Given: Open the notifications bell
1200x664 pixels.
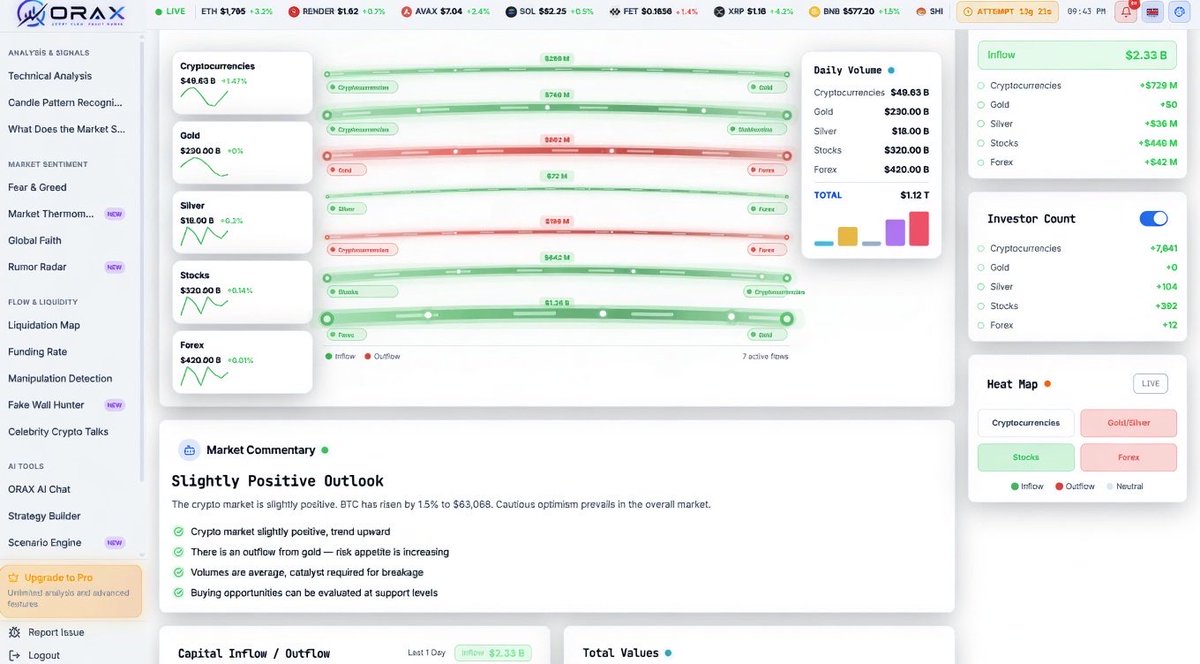Looking at the screenshot, I should tap(1128, 12).
